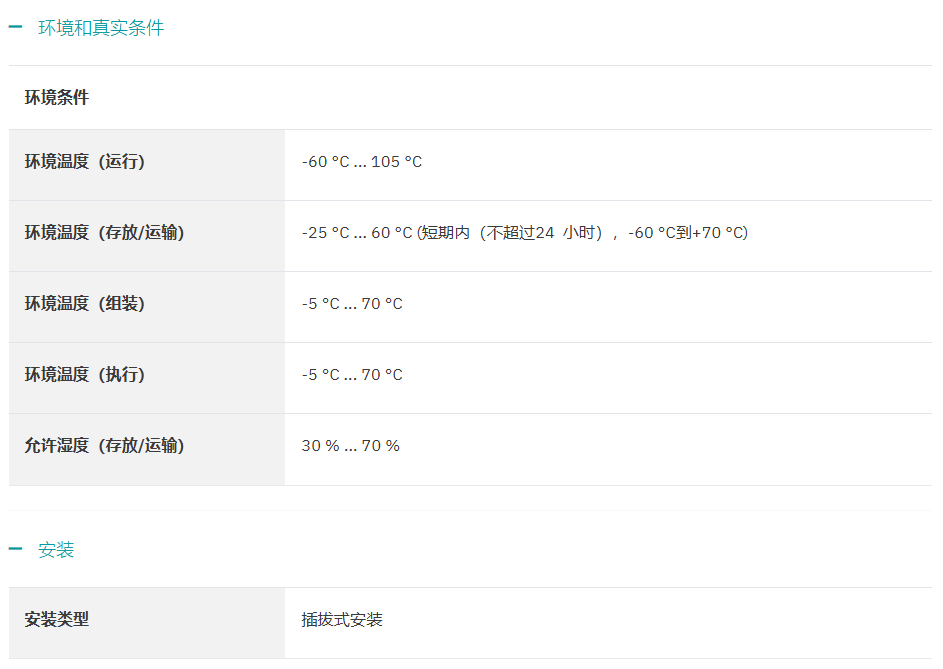Select the 插拔式安装 value text
The image size is (943, 669).
click(x=342, y=620)
